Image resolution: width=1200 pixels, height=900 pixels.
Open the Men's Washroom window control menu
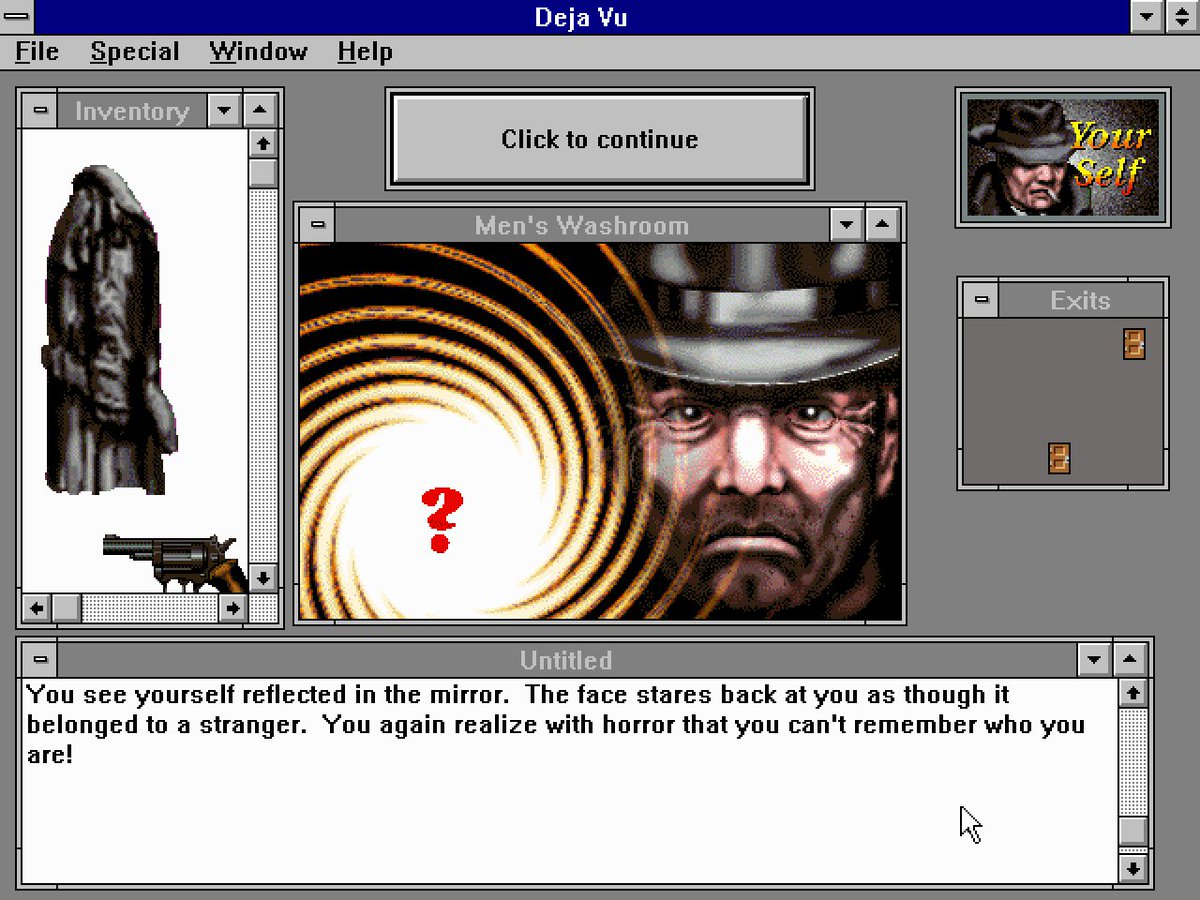click(318, 225)
